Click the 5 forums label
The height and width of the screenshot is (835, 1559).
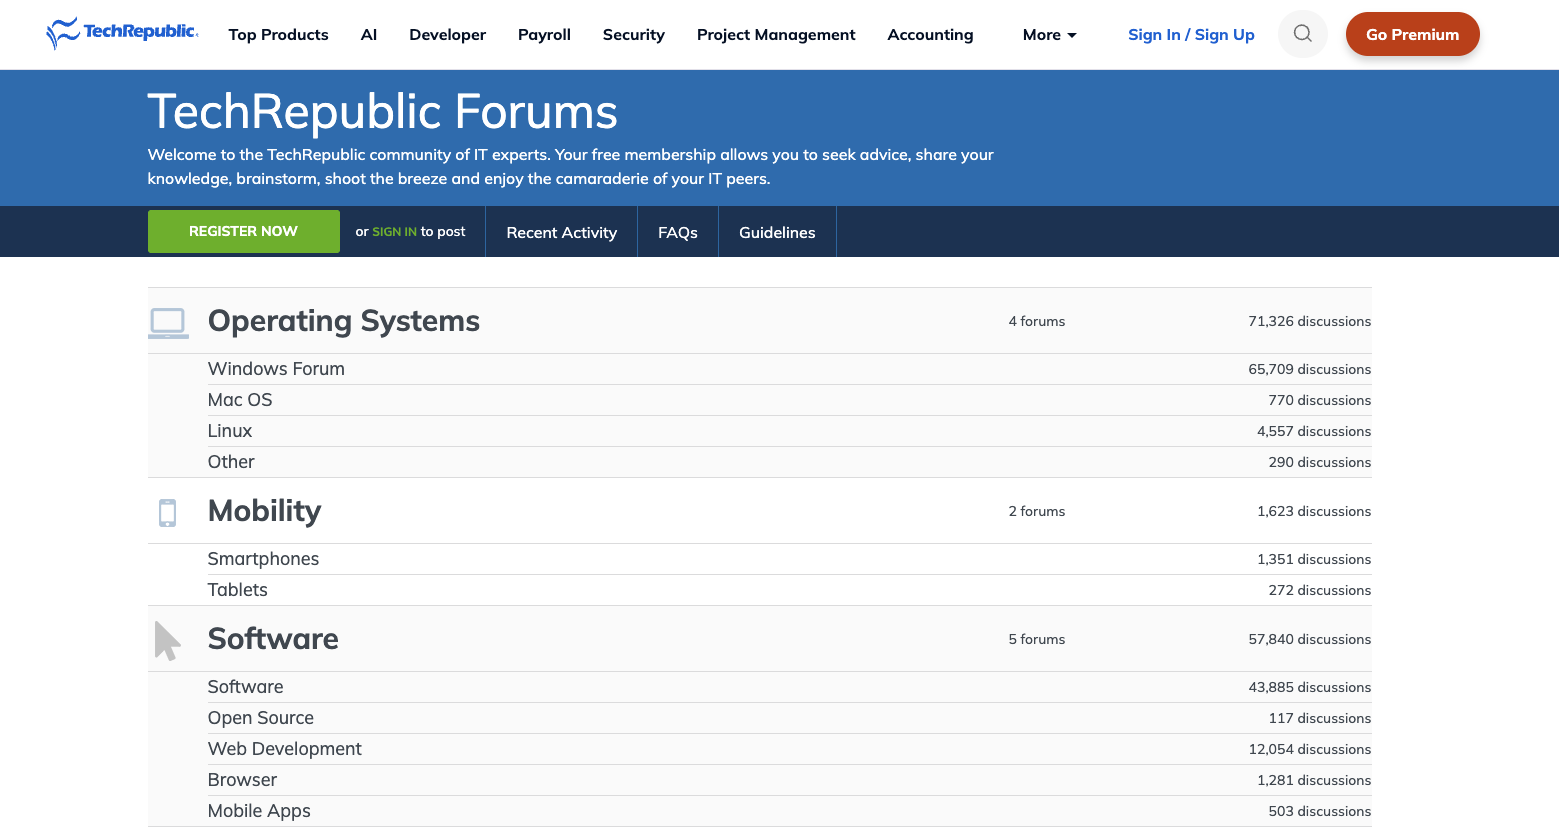pos(1036,639)
